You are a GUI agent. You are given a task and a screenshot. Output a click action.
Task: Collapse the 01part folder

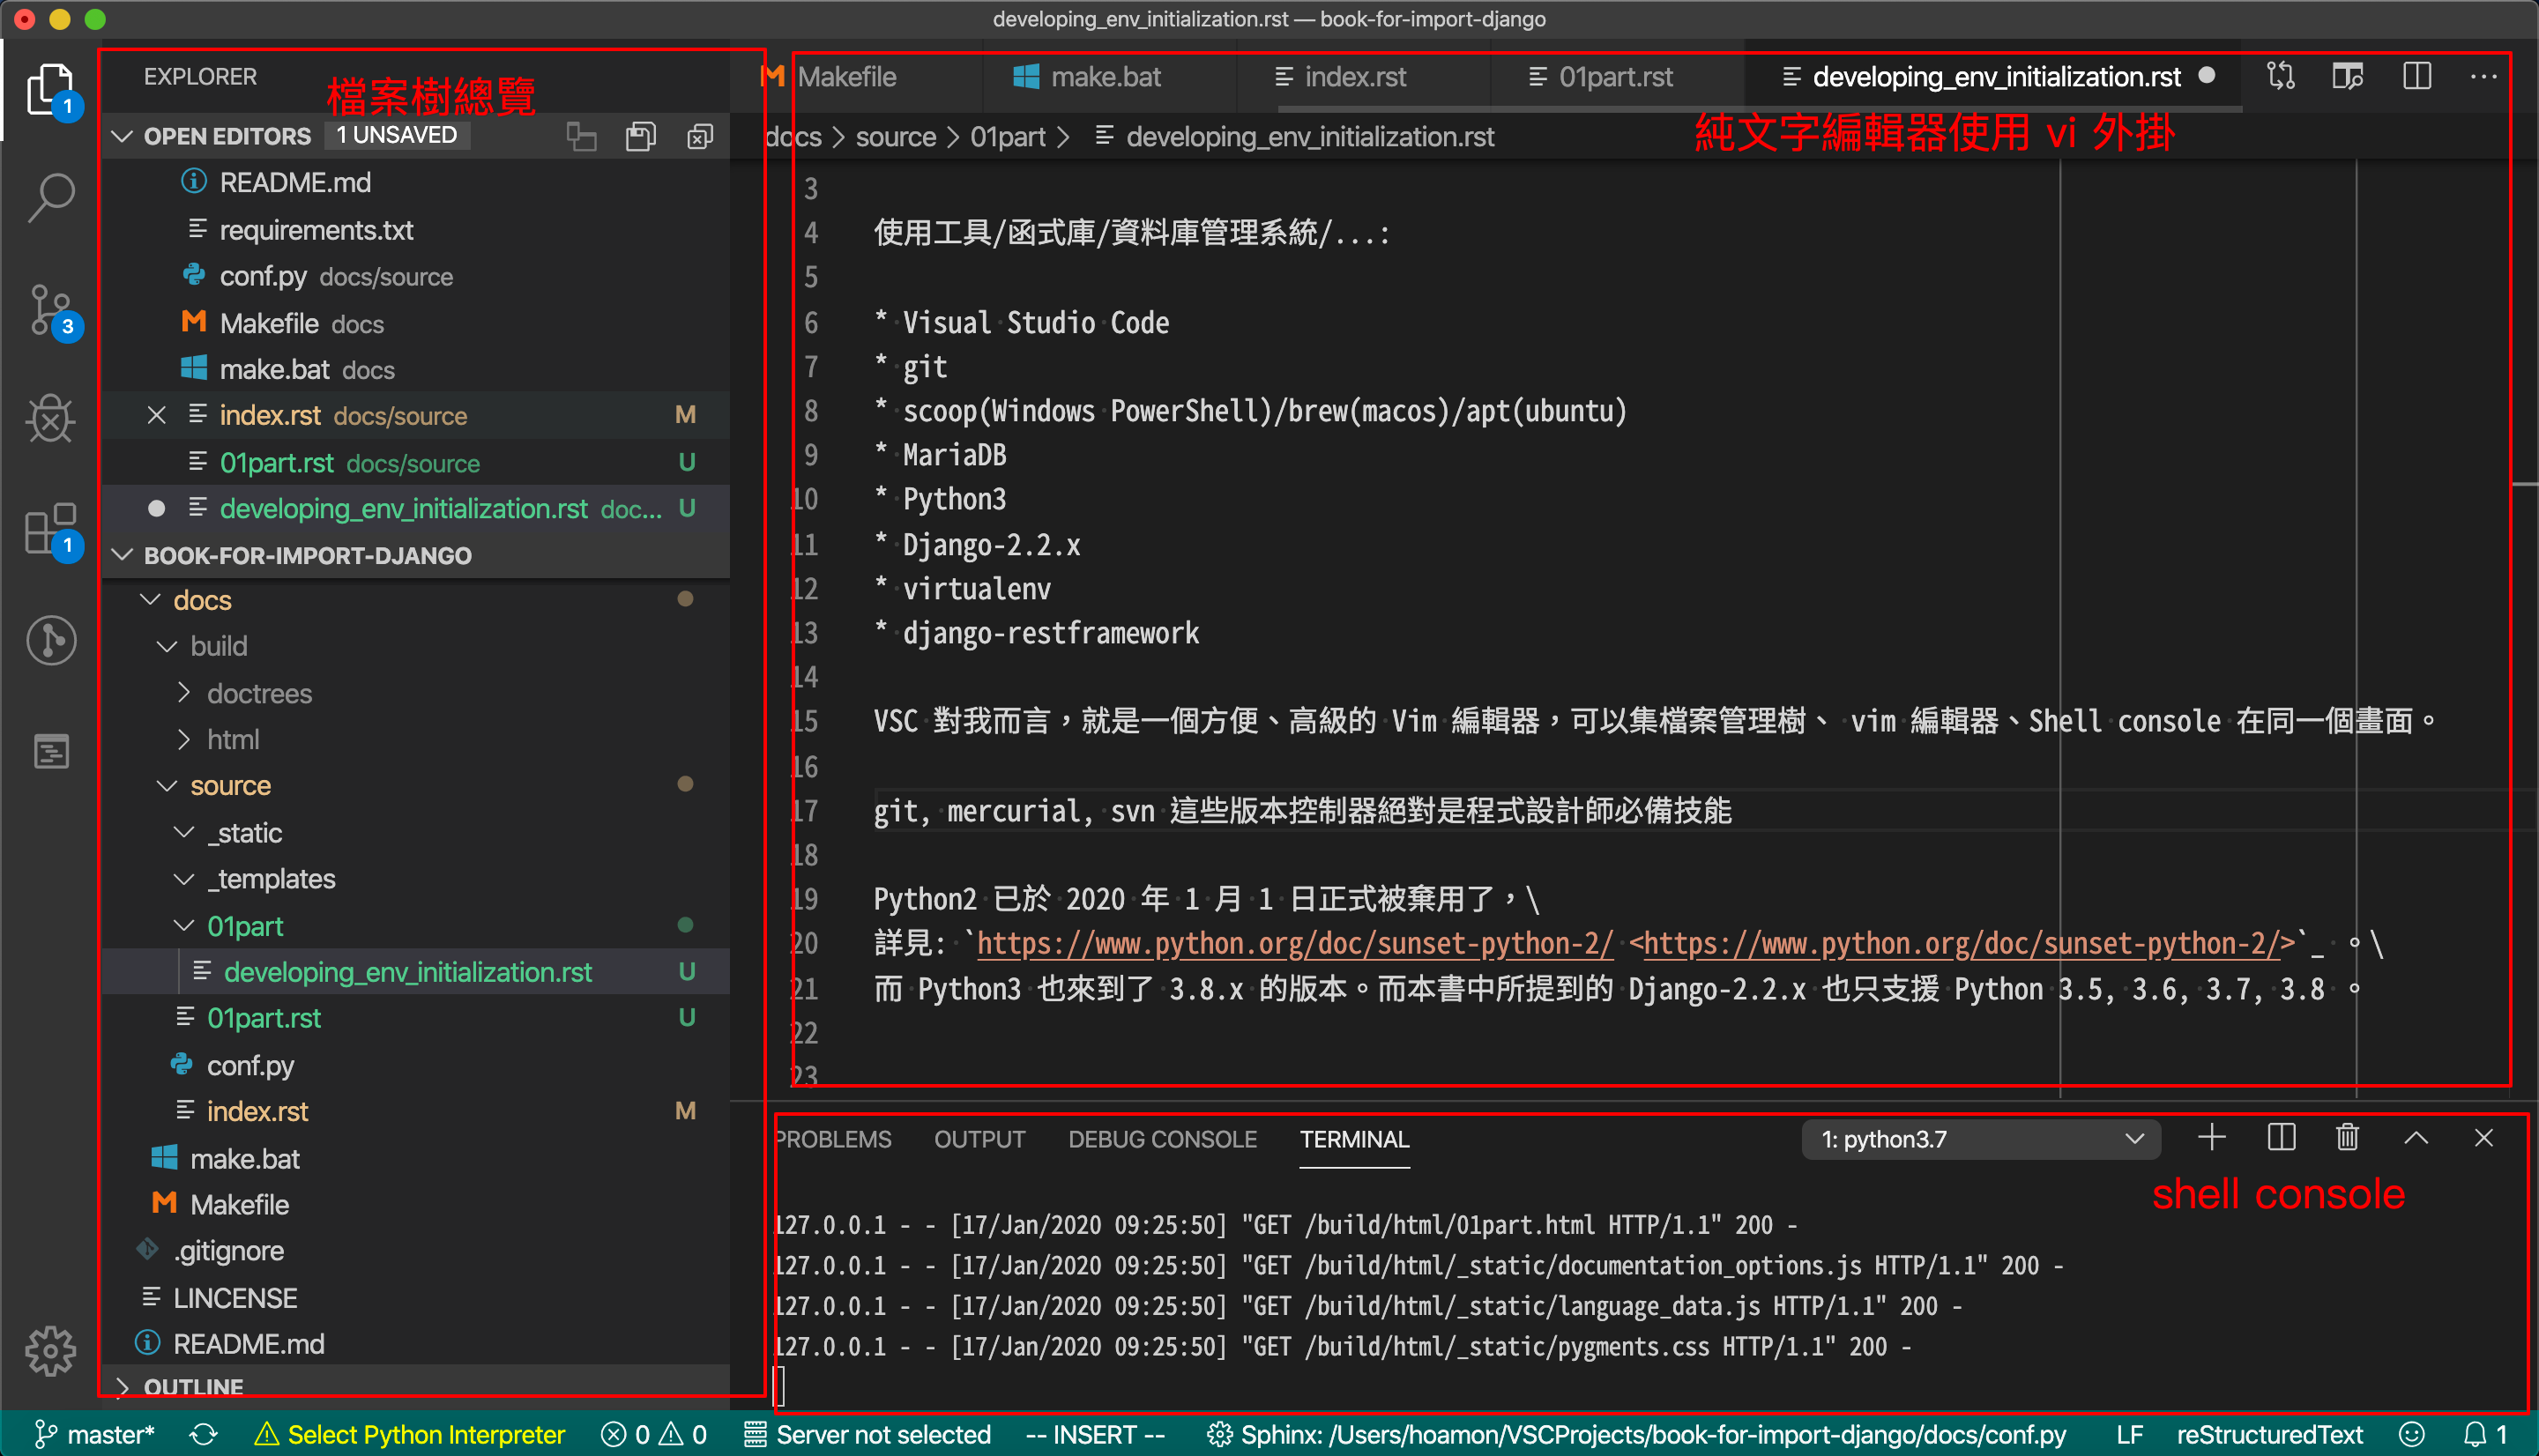coord(184,925)
